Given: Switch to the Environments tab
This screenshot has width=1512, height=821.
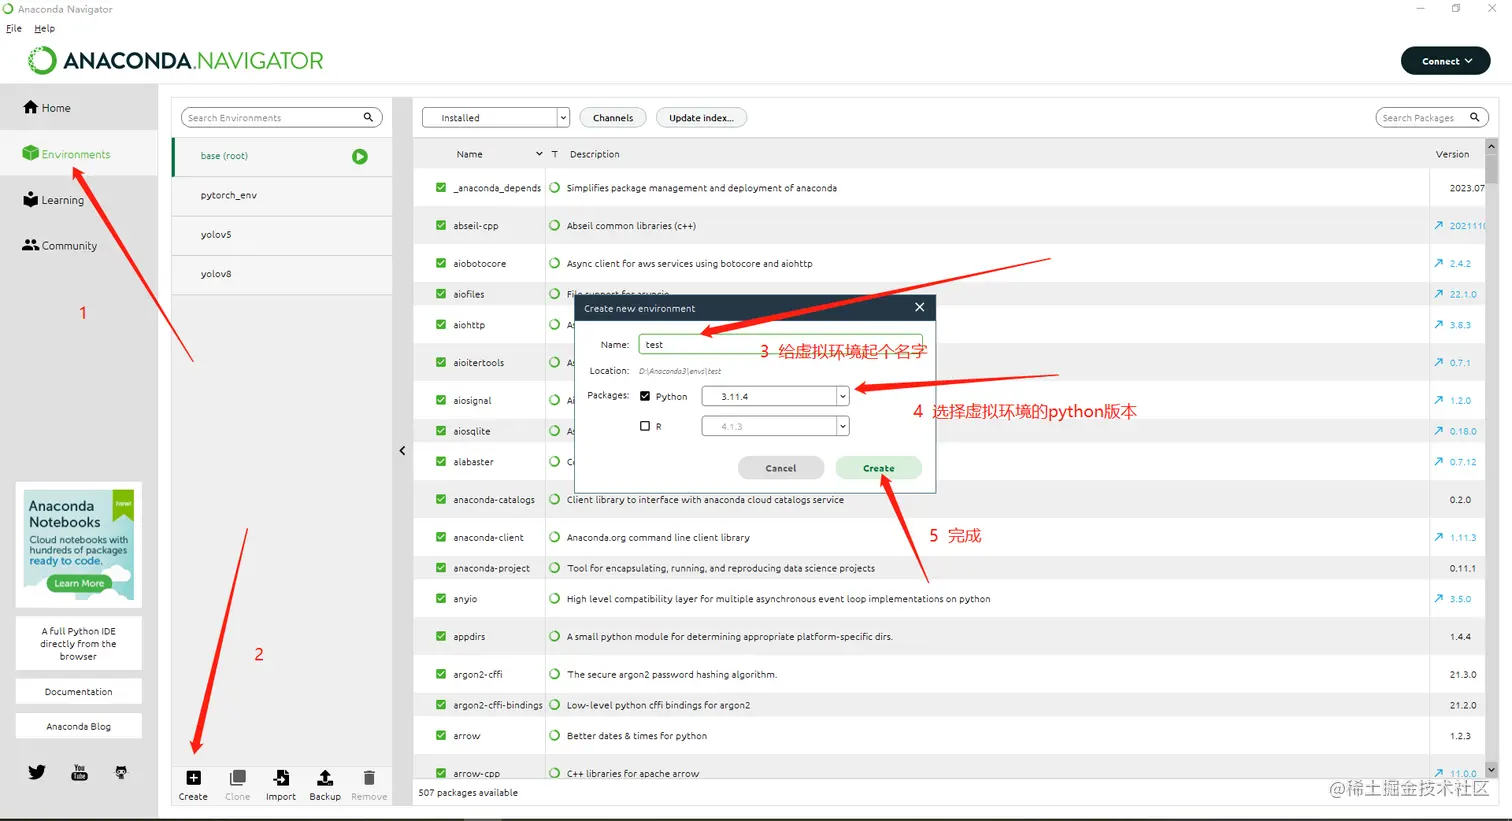Looking at the screenshot, I should tap(79, 154).
